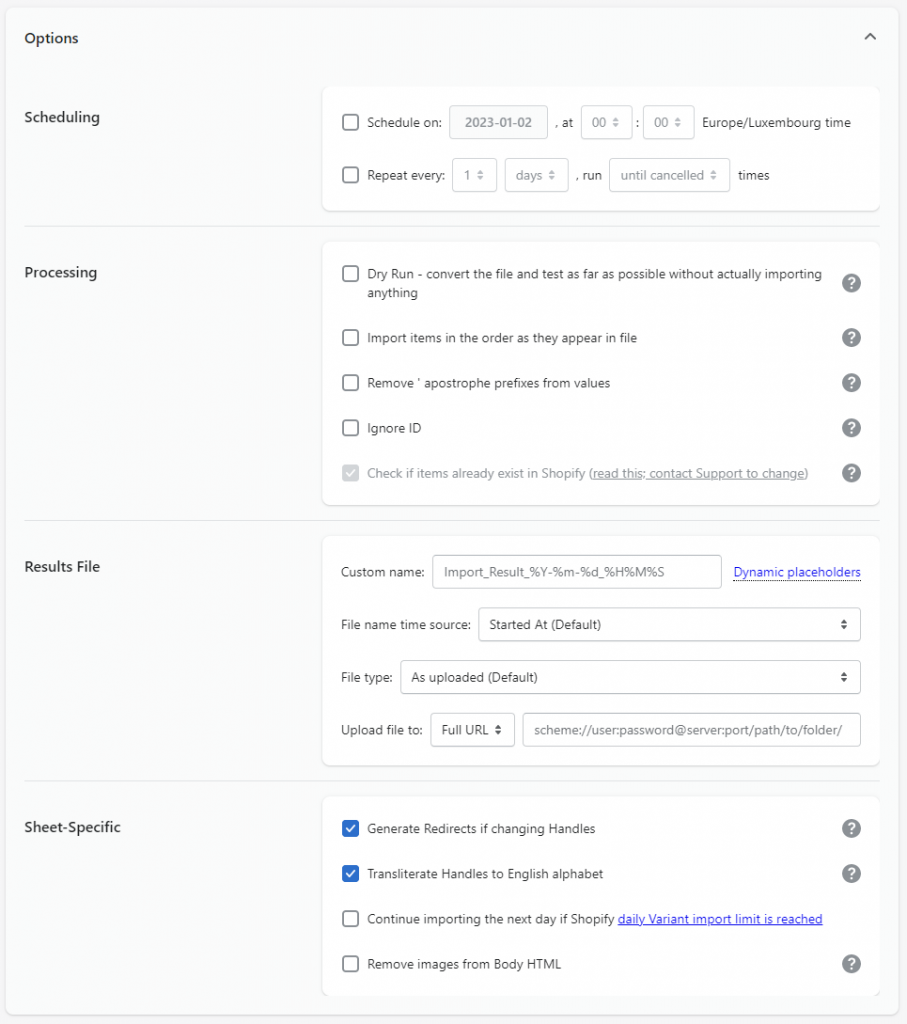Image resolution: width=907 pixels, height=1024 pixels.
Task: Open the until cancelled run limit selector
Action: point(669,175)
